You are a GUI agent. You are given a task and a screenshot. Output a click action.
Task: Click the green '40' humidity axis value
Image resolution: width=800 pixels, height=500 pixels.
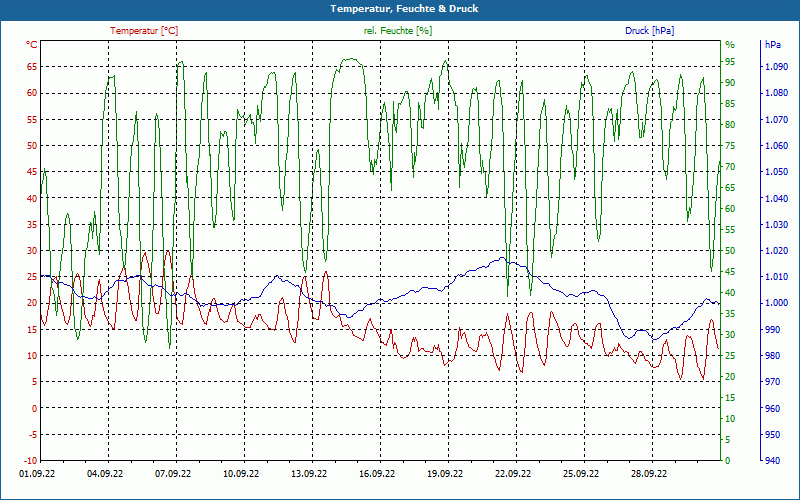point(731,293)
